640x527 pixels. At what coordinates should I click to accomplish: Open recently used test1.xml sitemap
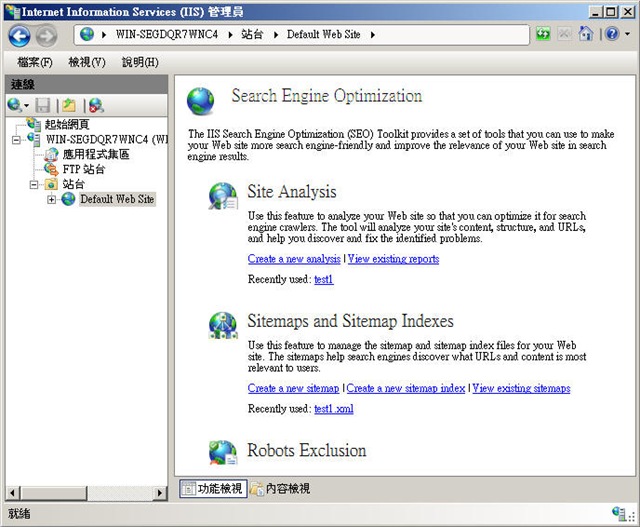click(334, 409)
